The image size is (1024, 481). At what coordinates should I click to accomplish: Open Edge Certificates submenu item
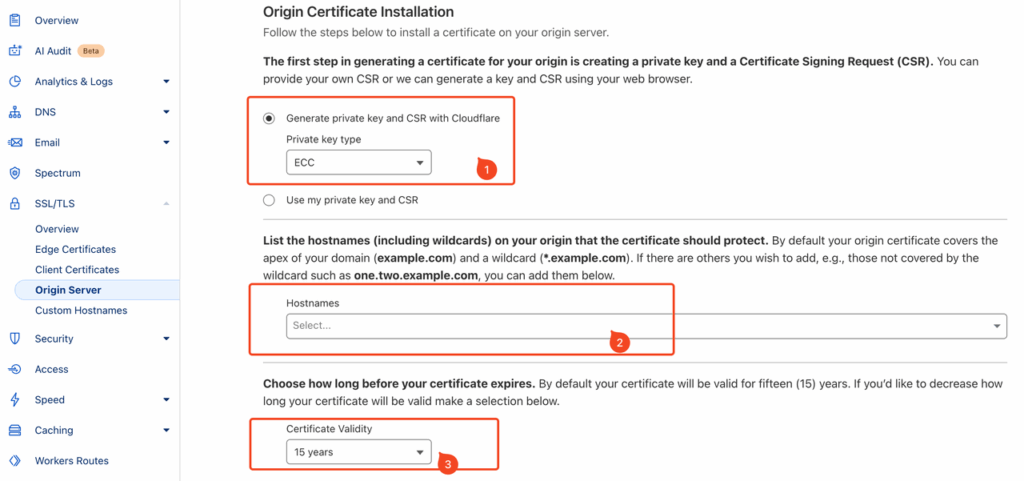pyautogui.click(x=76, y=249)
